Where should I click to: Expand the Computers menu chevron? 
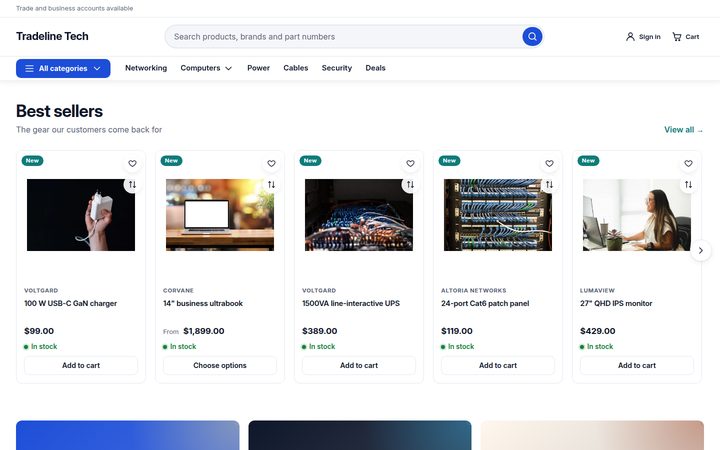pos(229,68)
